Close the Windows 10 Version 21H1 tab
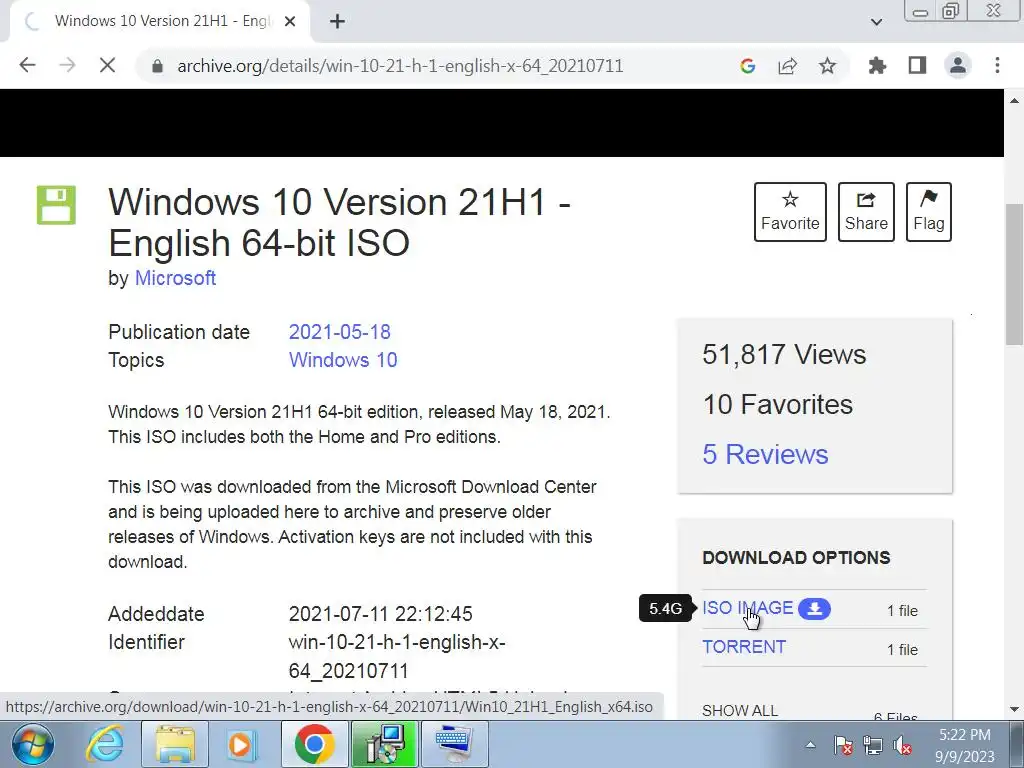The height and width of the screenshot is (768, 1024). [290, 22]
